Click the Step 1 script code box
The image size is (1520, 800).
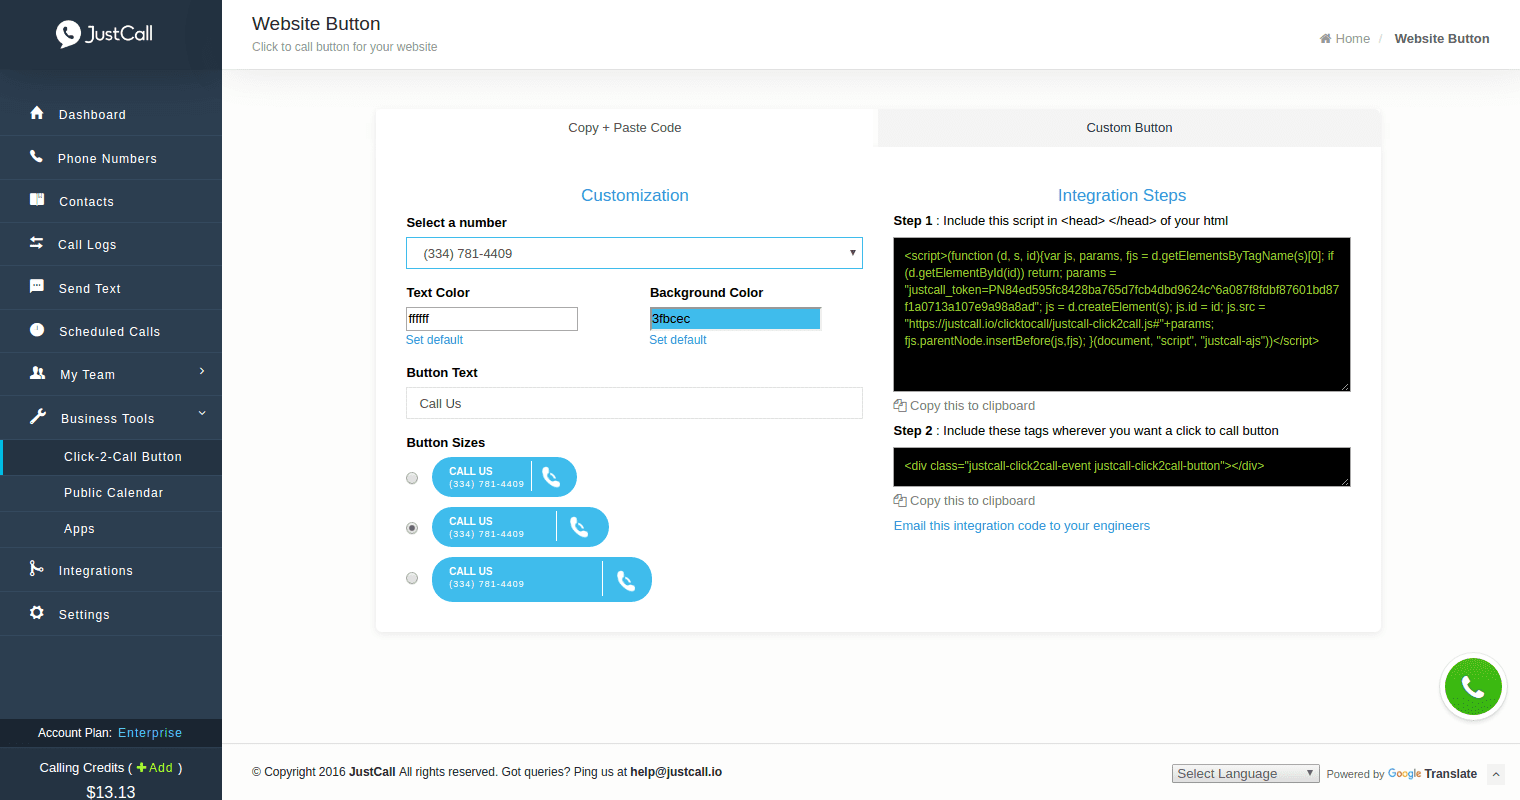[1122, 314]
